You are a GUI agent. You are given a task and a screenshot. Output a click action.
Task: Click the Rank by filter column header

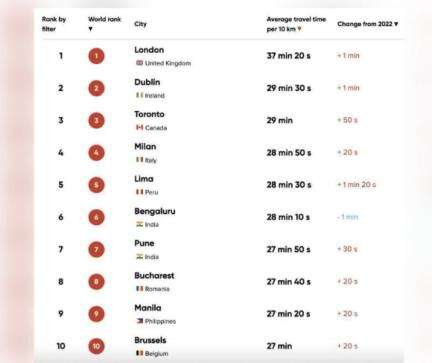tap(54, 24)
